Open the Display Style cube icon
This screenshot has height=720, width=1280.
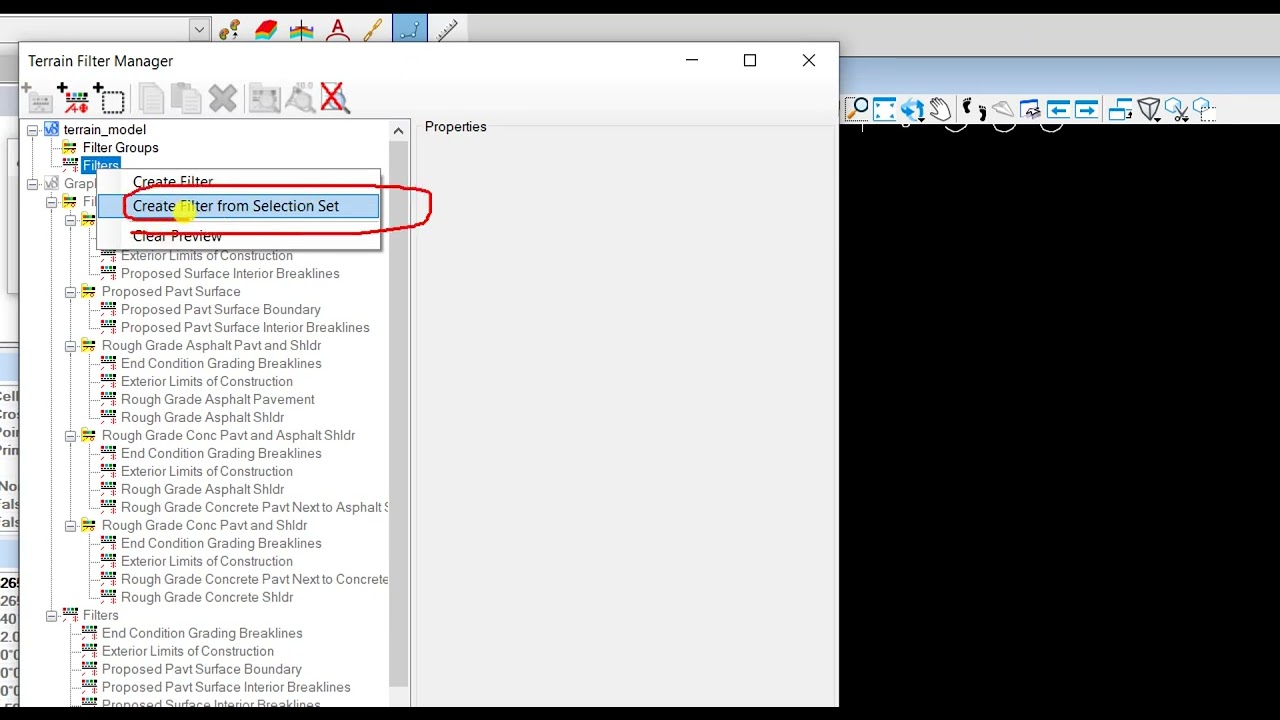click(x=1148, y=108)
